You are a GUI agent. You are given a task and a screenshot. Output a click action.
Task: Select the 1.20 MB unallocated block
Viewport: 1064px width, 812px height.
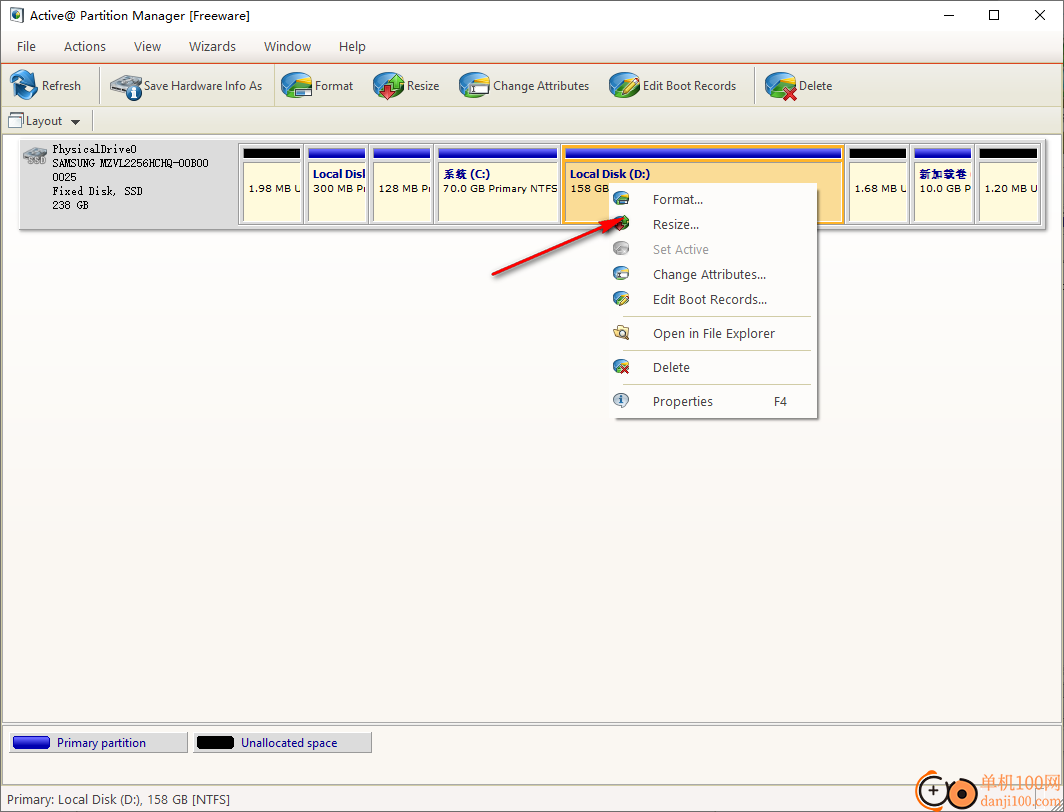pos(1008,184)
